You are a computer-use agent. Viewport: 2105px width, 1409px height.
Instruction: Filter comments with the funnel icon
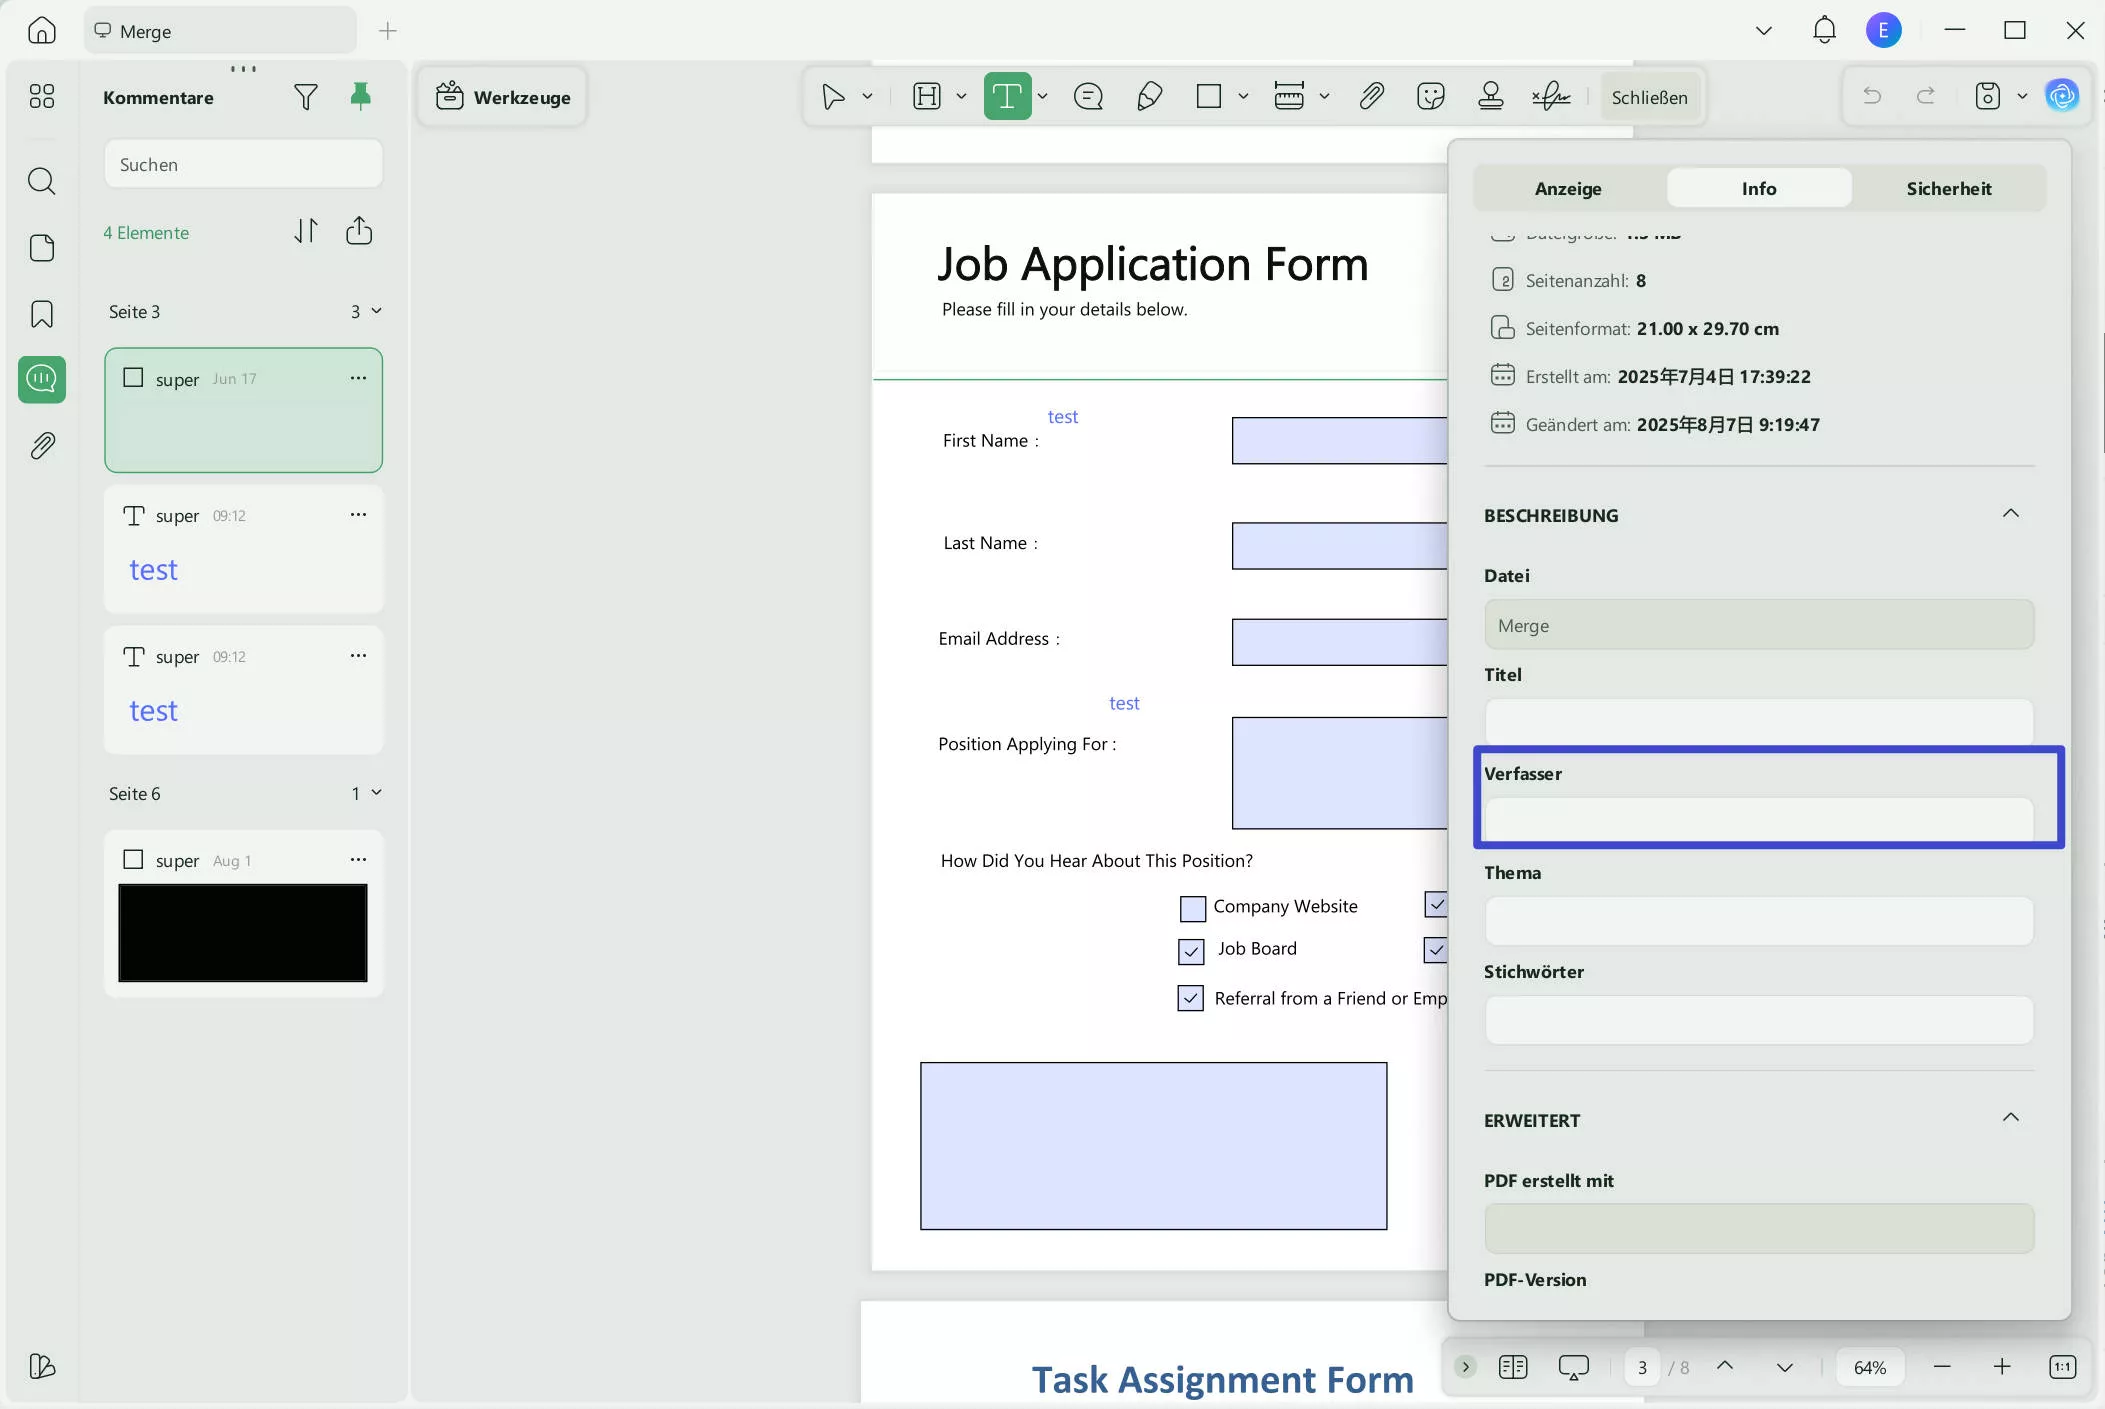click(x=306, y=97)
